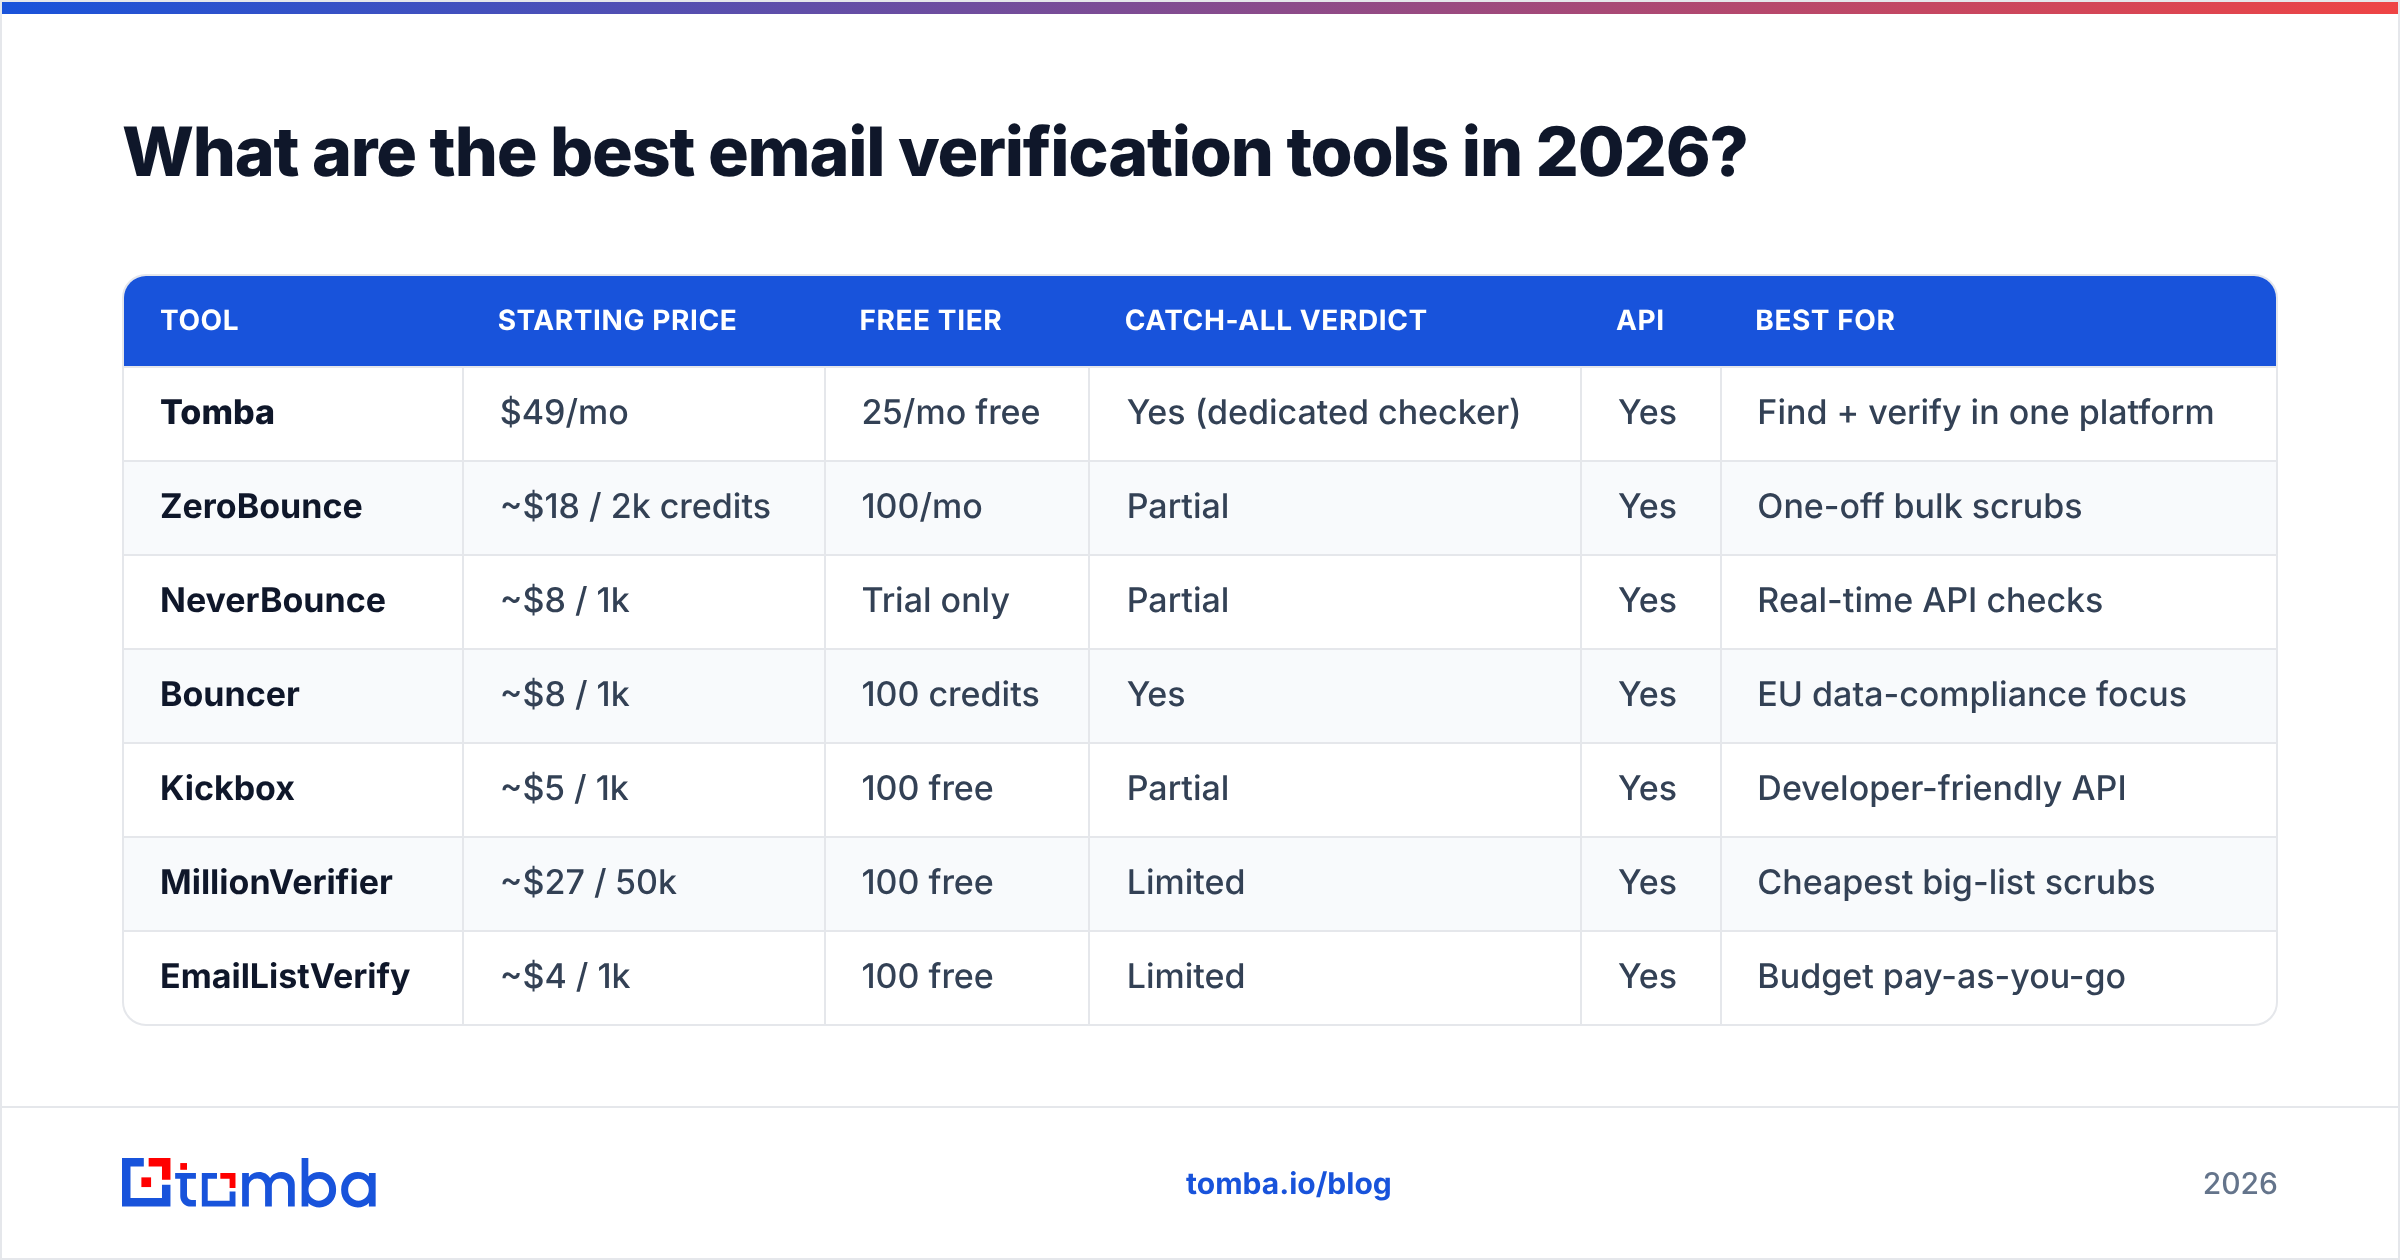The width and height of the screenshot is (2400, 1260).
Task: Click ZeroBounce's API Yes cell
Action: click(1651, 507)
